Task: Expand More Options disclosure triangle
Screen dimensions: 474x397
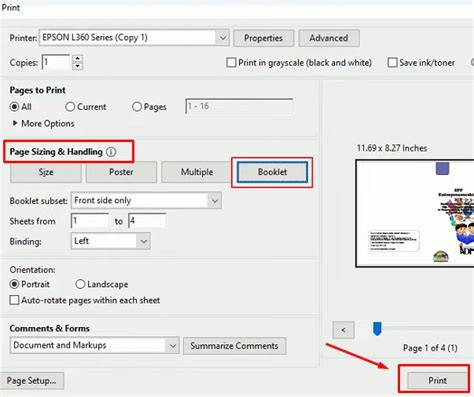Action: 15,123
